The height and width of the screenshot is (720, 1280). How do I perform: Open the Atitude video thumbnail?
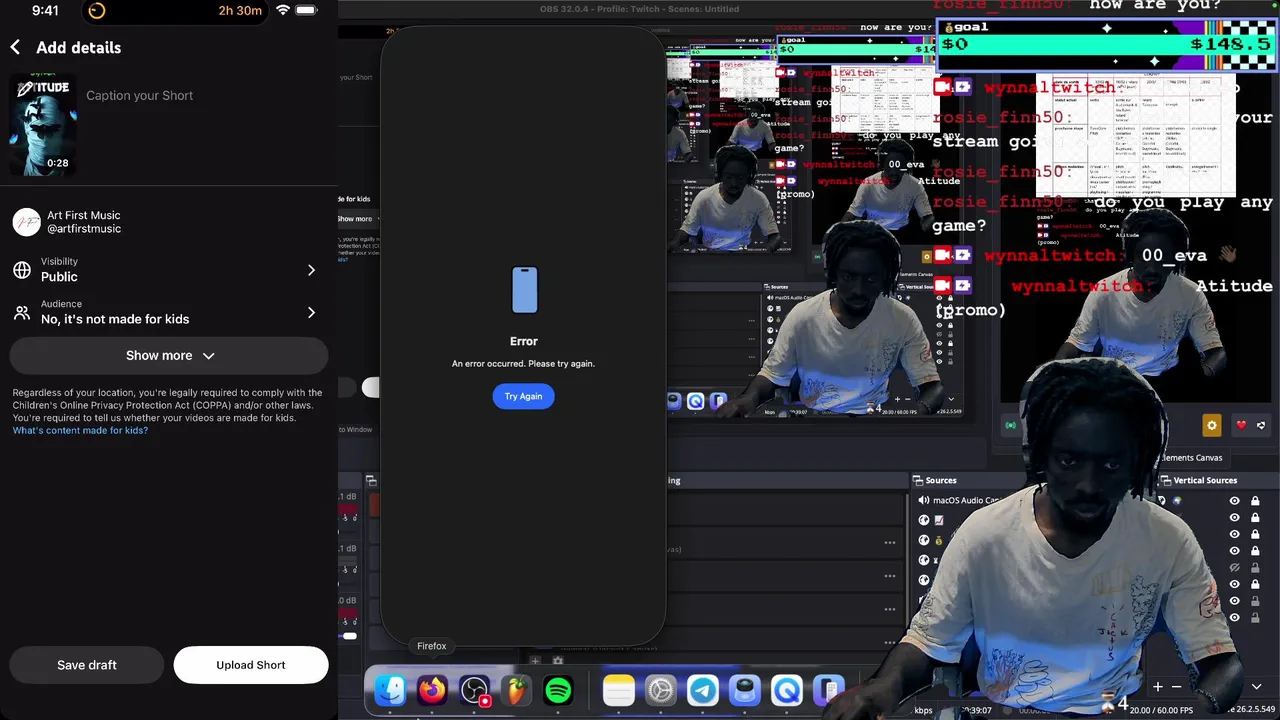point(43,124)
